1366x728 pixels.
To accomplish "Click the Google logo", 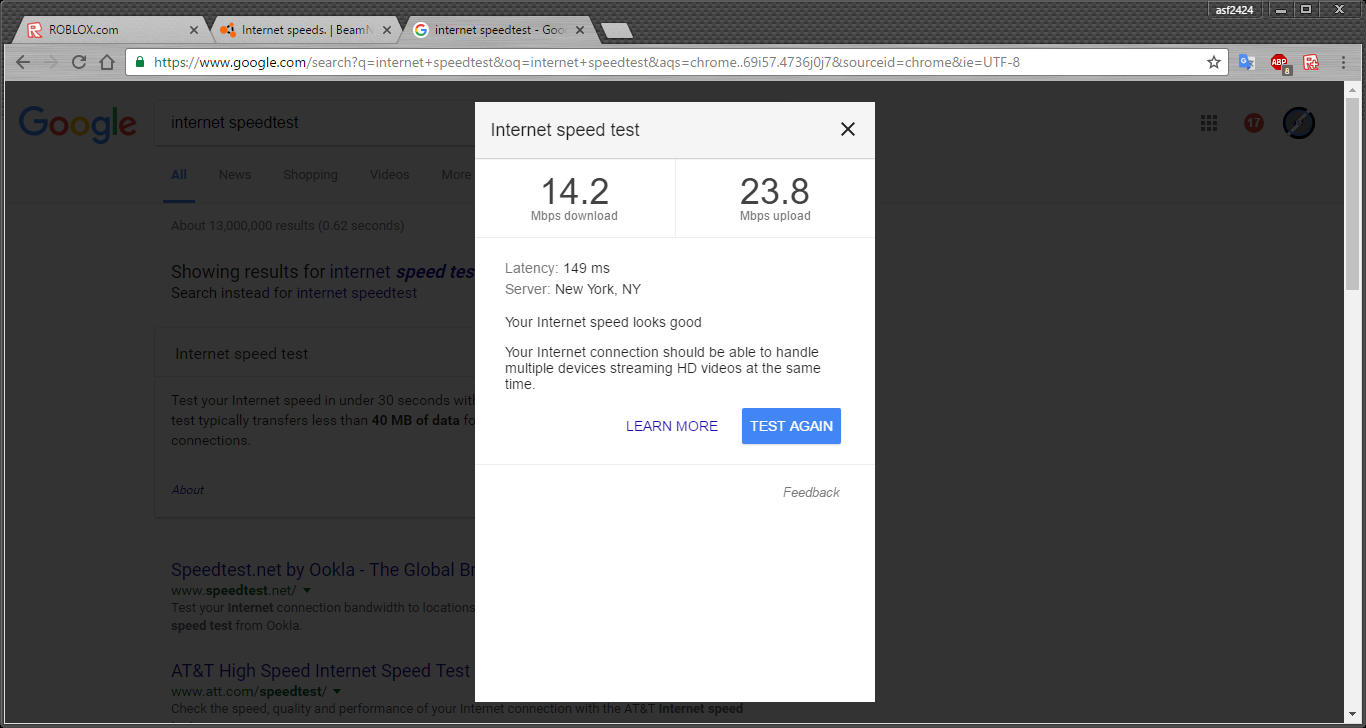I will (x=78, y=124).
